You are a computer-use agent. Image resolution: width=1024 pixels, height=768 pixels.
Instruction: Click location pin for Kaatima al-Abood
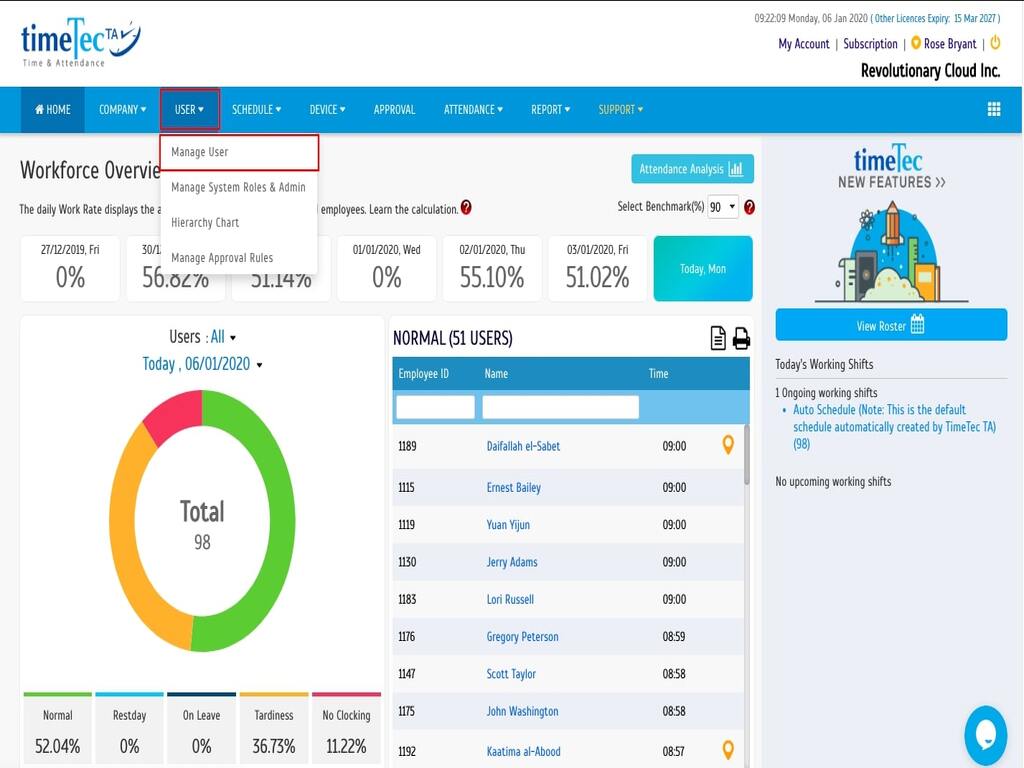point(728,750)
